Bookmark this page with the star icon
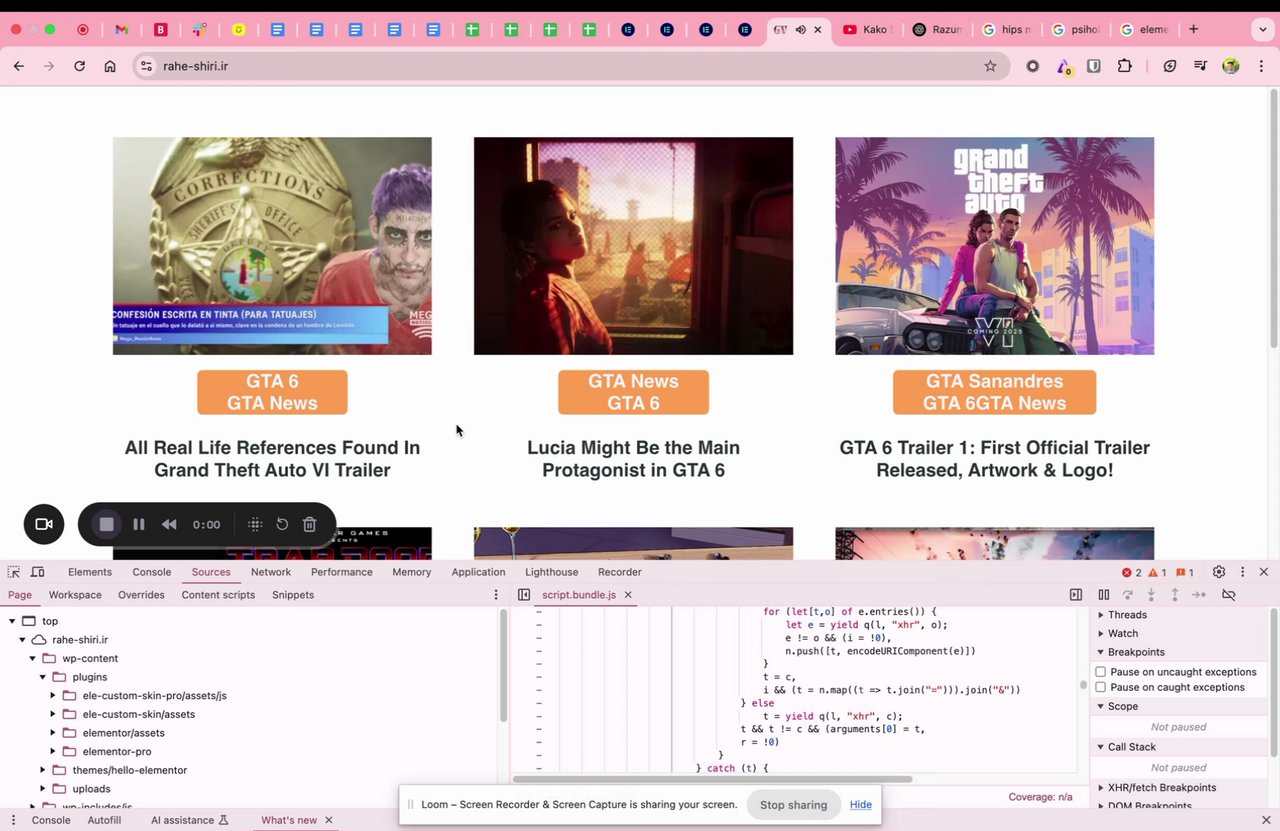The image size is (1280, 831). (990, 66)
